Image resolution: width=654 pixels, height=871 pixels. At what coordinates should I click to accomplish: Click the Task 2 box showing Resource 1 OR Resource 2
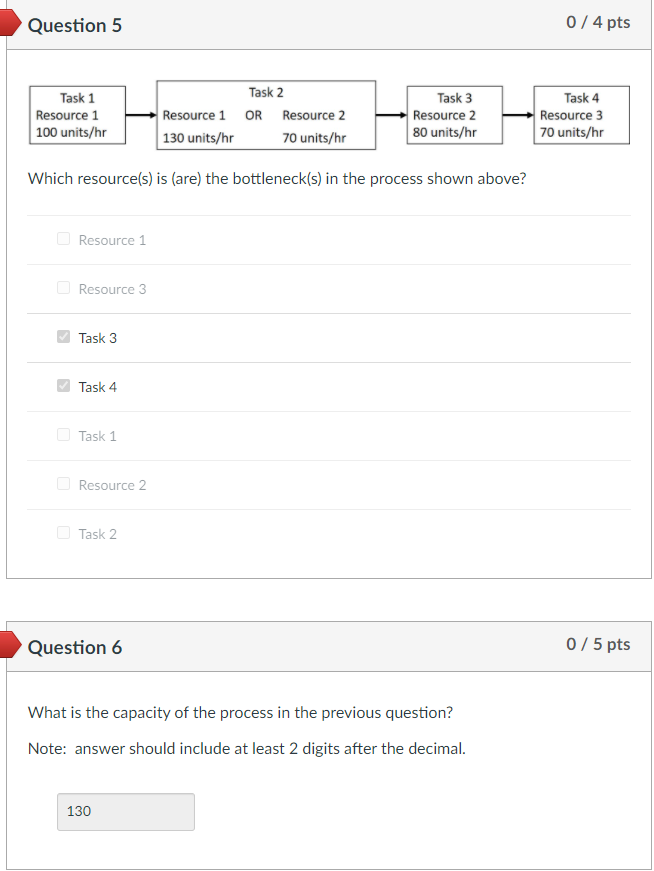[266, 114]
